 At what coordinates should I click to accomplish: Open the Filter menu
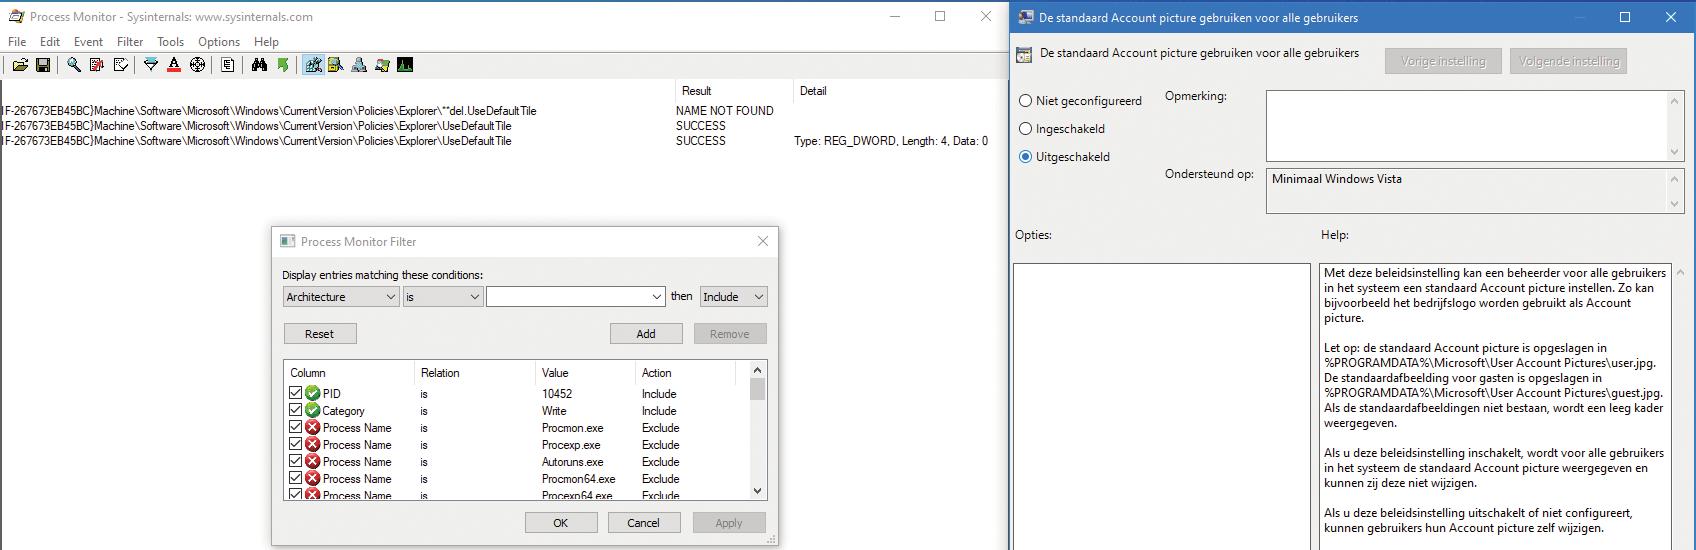[130, 42]
